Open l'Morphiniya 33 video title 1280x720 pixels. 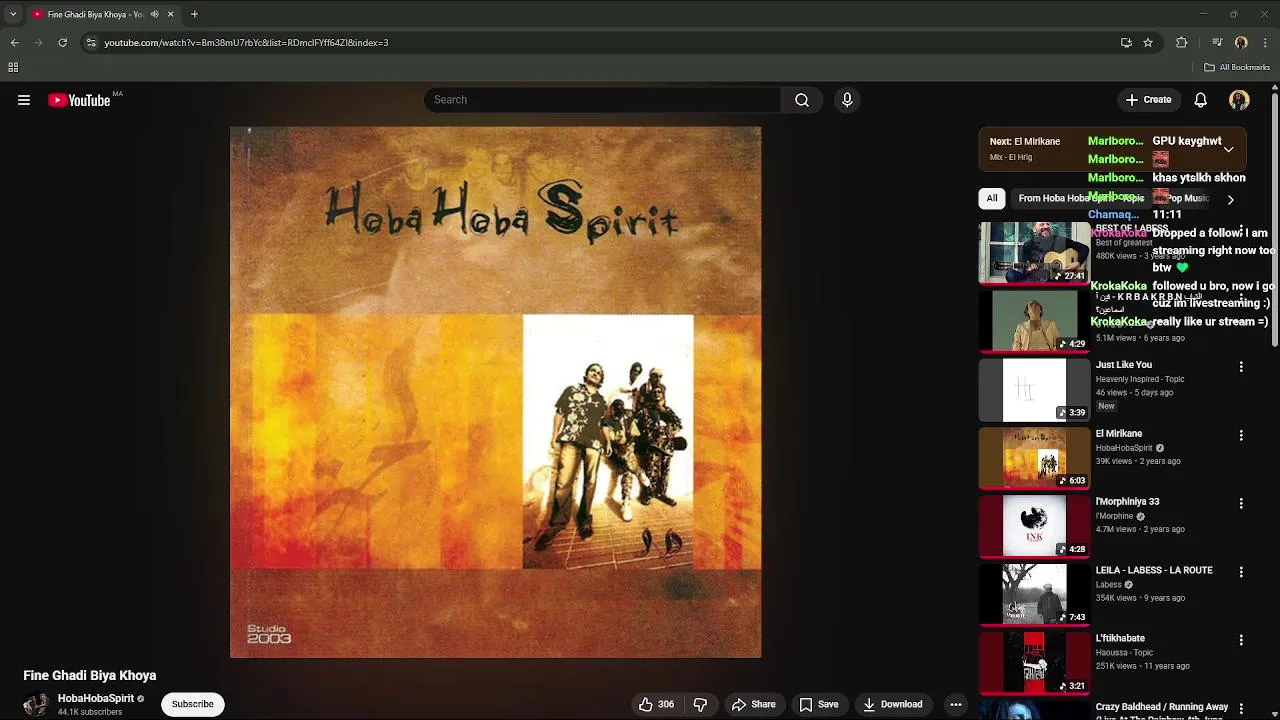coord(1127,501)
